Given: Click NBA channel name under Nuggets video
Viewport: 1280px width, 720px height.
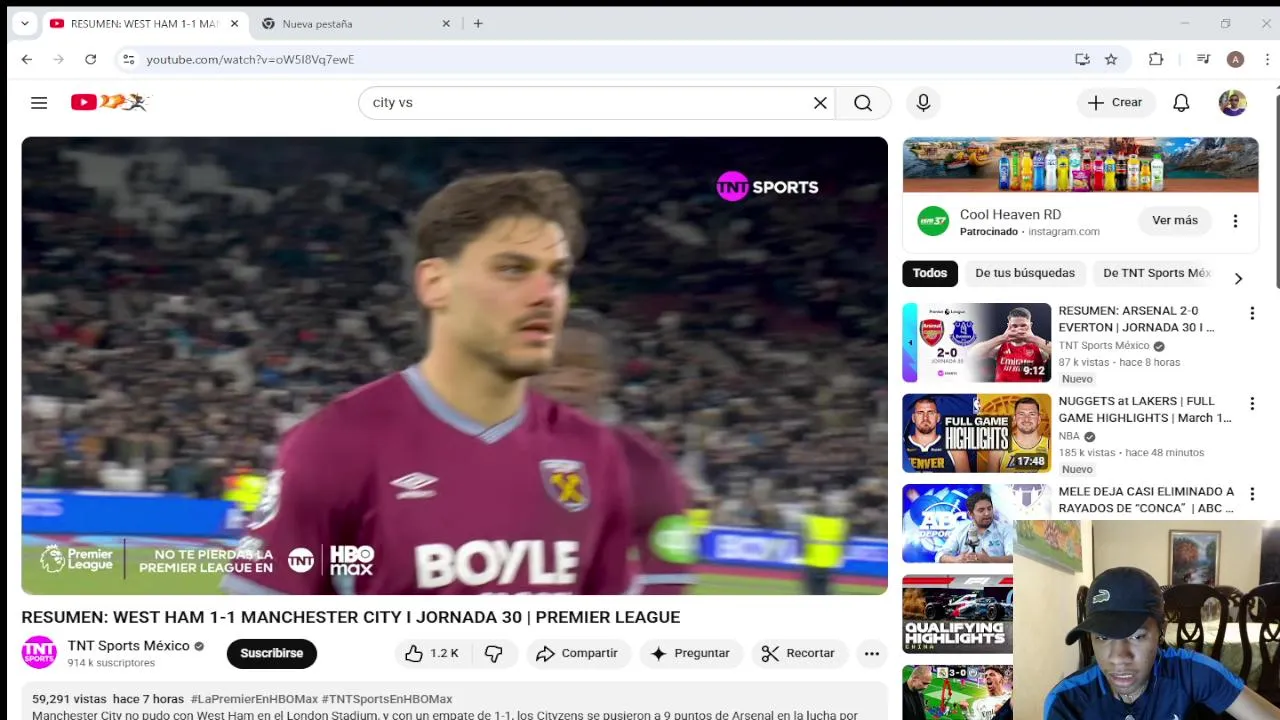Looking at the screenshot, I should pos(1069,436).
